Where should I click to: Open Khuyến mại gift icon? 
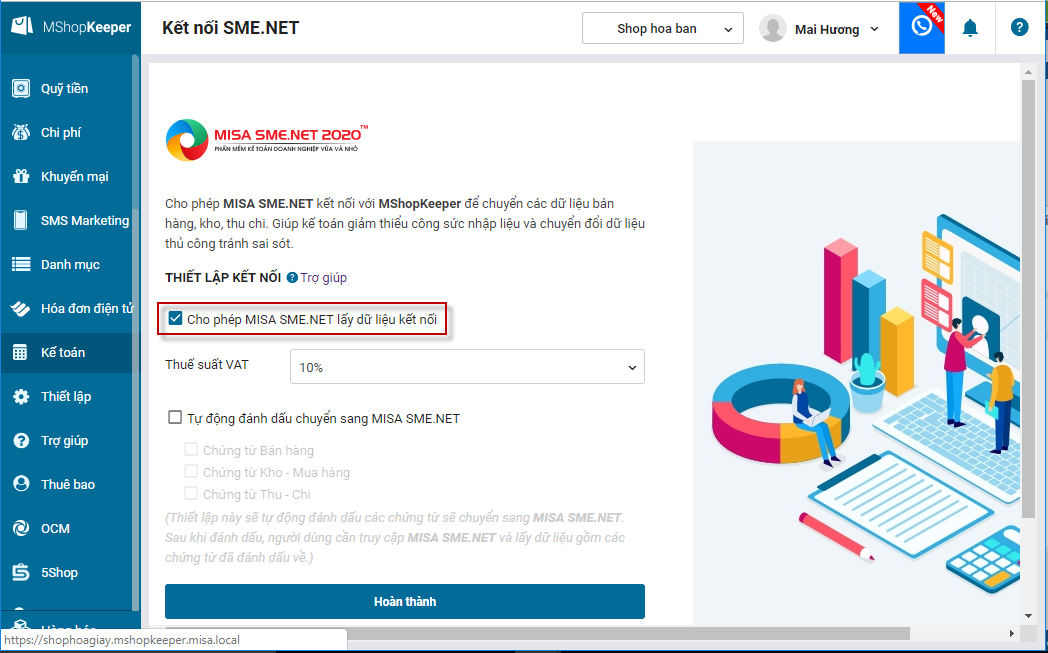[x=21, y=177]
